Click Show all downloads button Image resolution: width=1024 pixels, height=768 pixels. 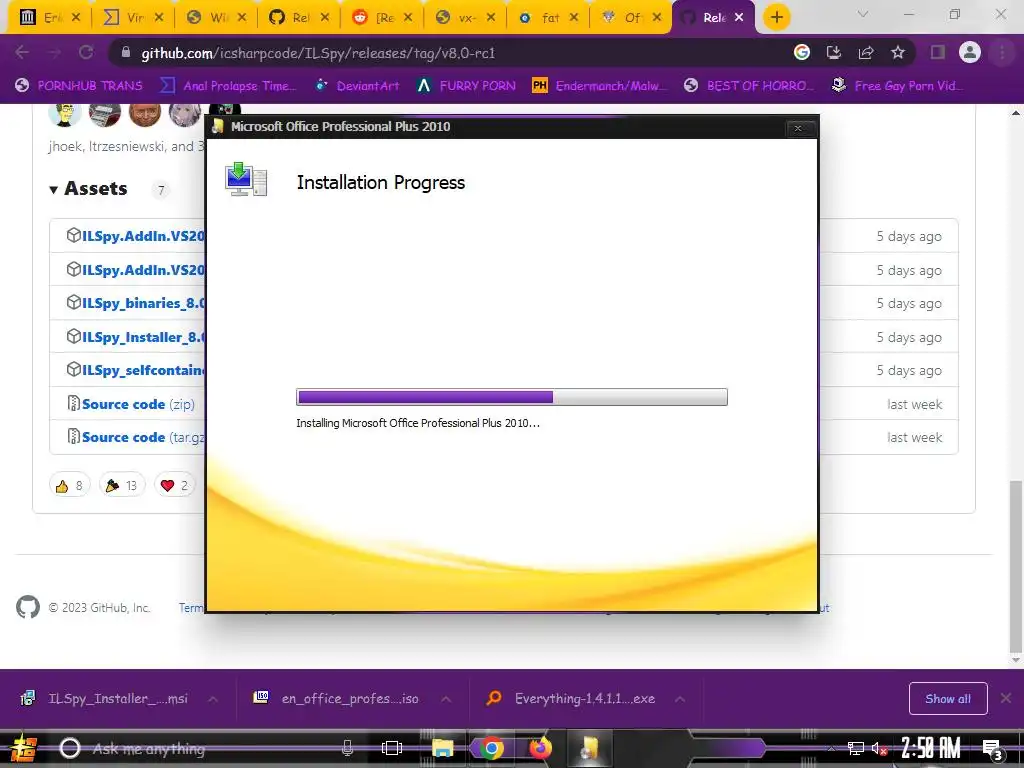948,699
